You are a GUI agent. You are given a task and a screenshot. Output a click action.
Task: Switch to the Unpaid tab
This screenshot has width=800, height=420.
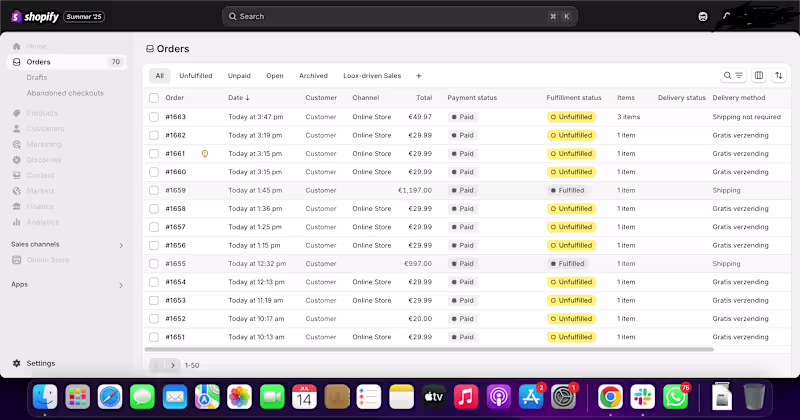pyautogui.click(x=239, y=76)
